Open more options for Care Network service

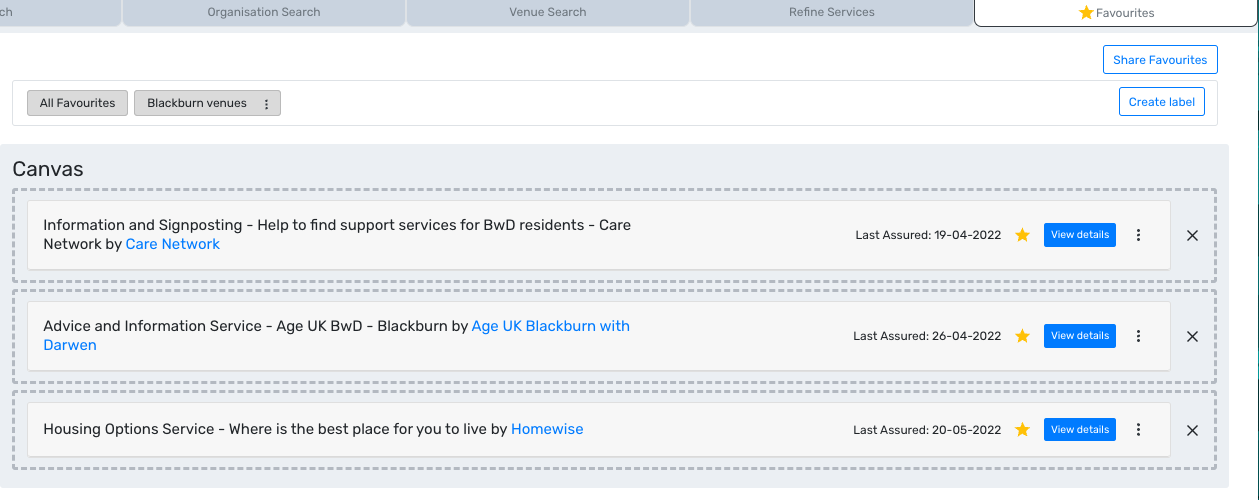[1138, 235]
